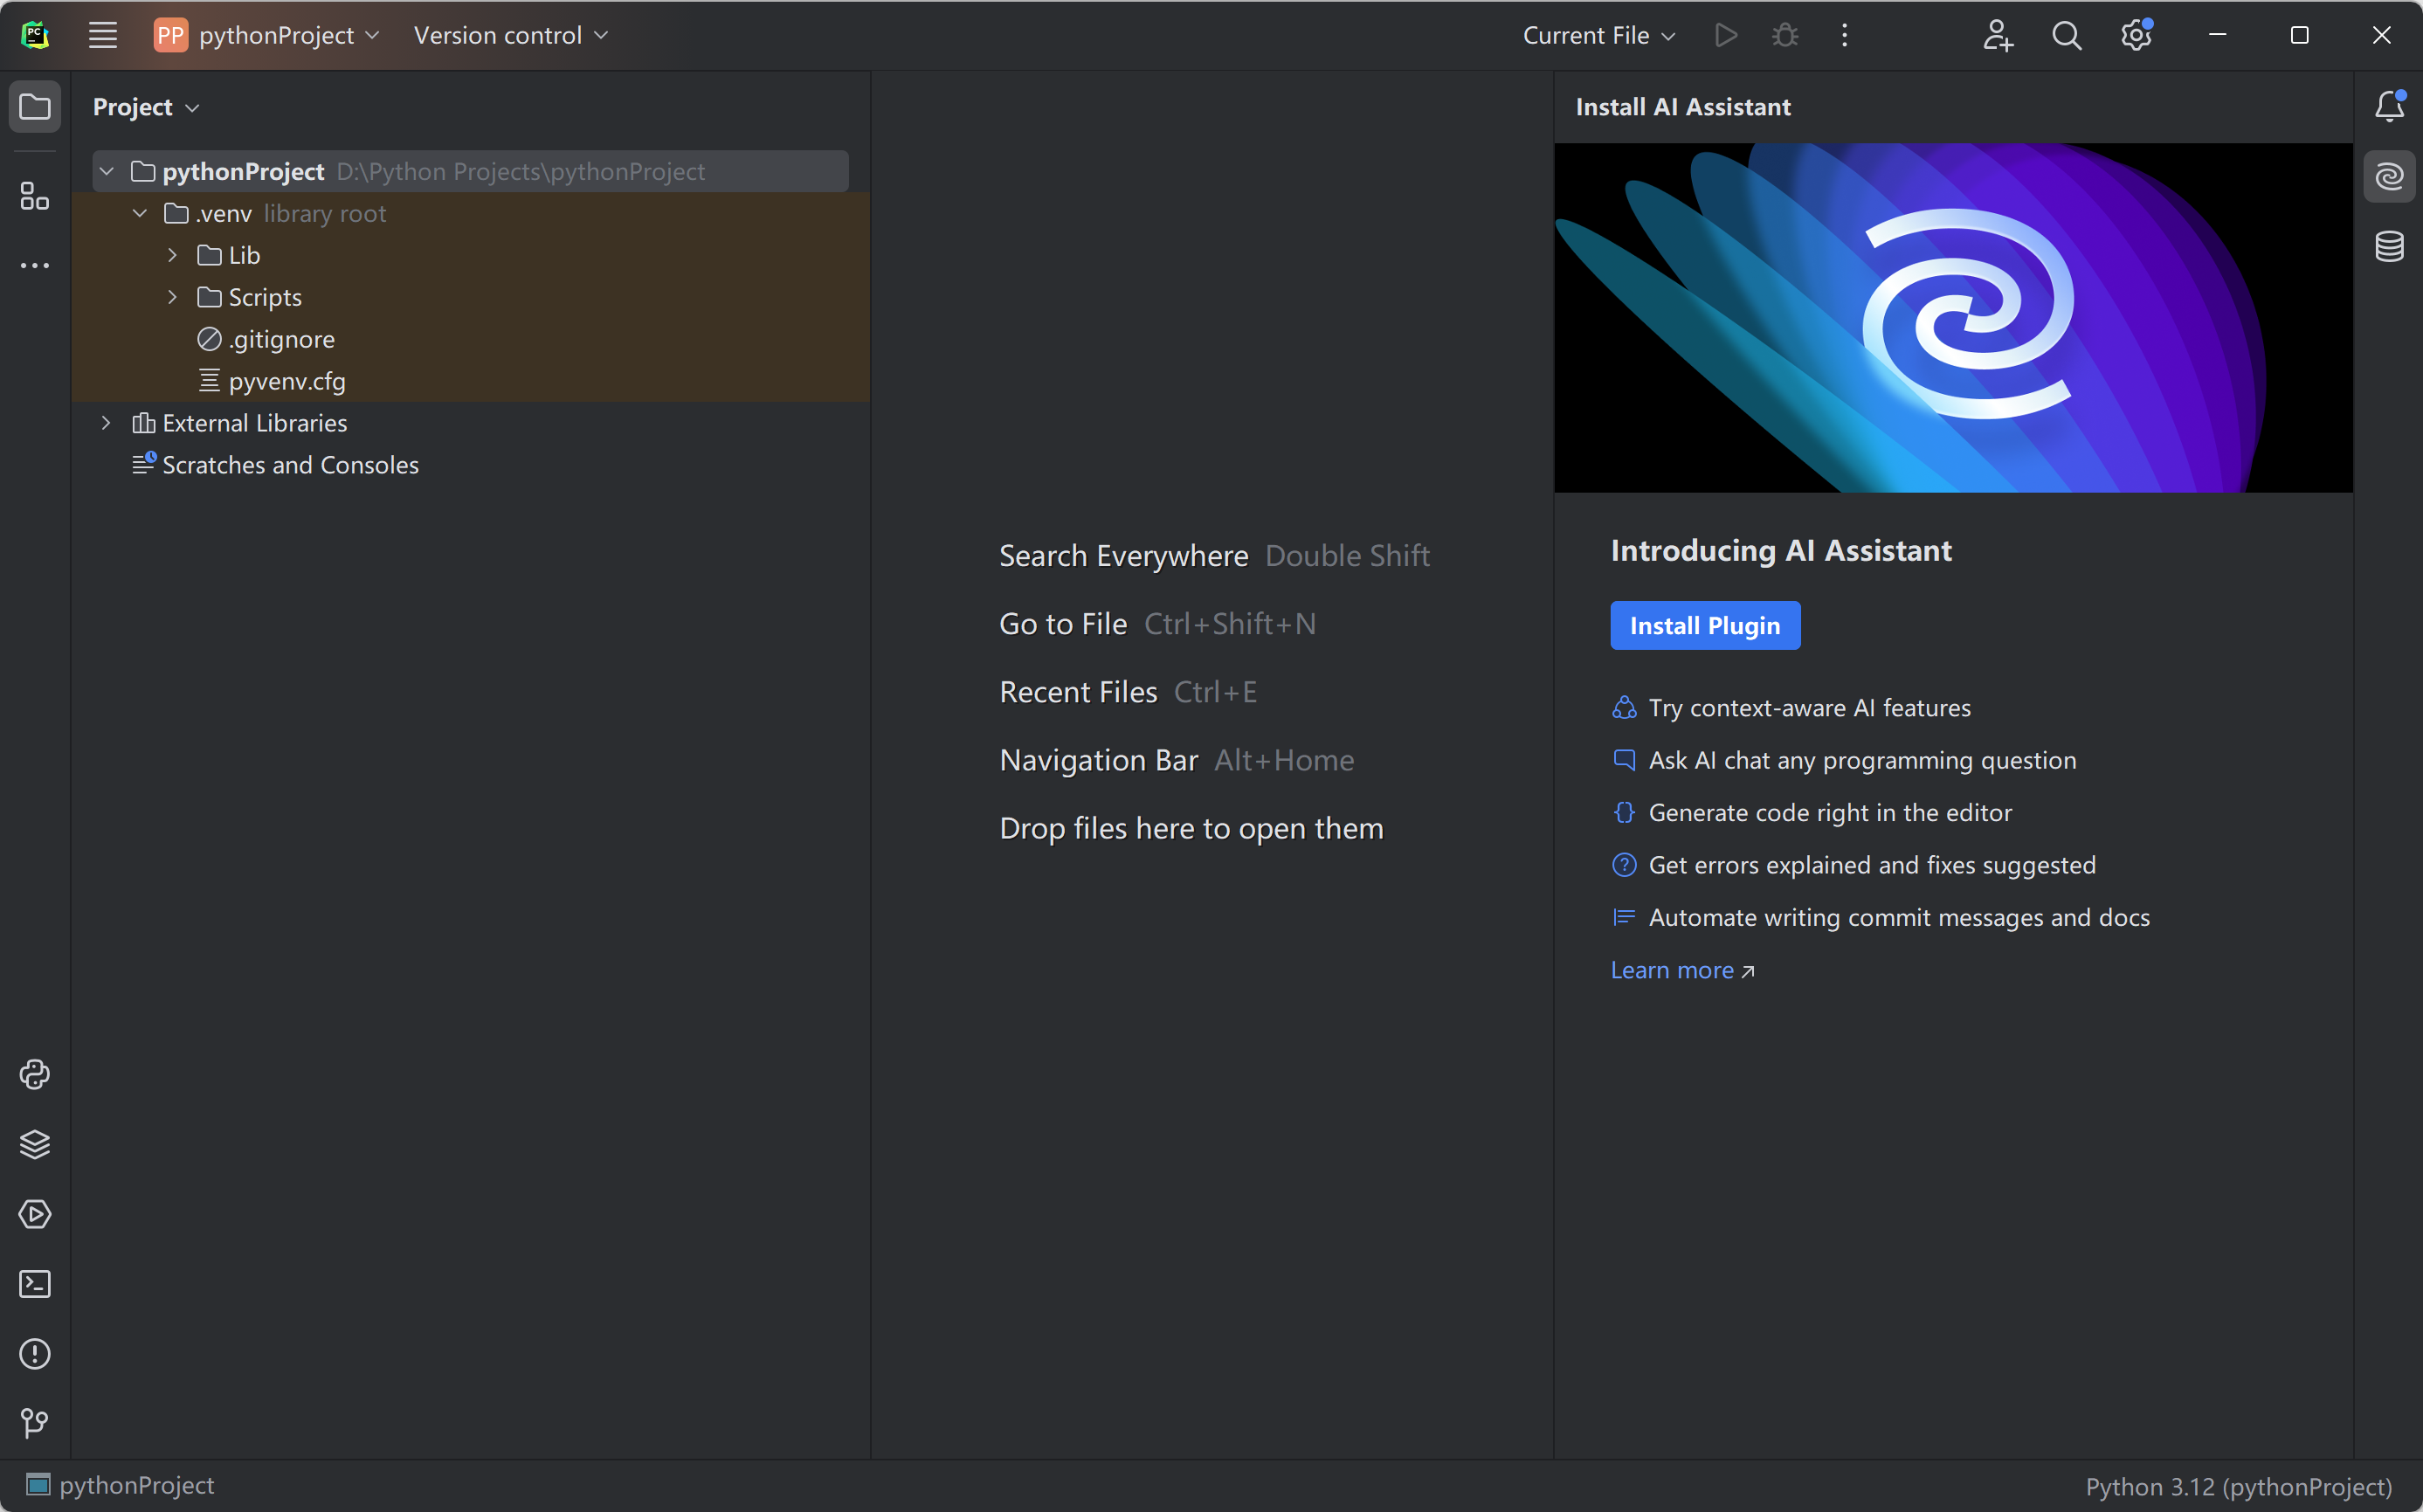Run the current file
This screenshot has height=1512, width=2423.
1726,35
